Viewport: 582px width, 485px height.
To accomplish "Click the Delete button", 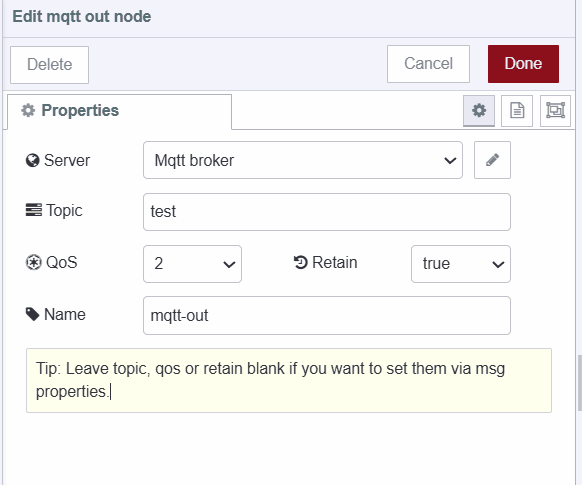I will 49,65.
